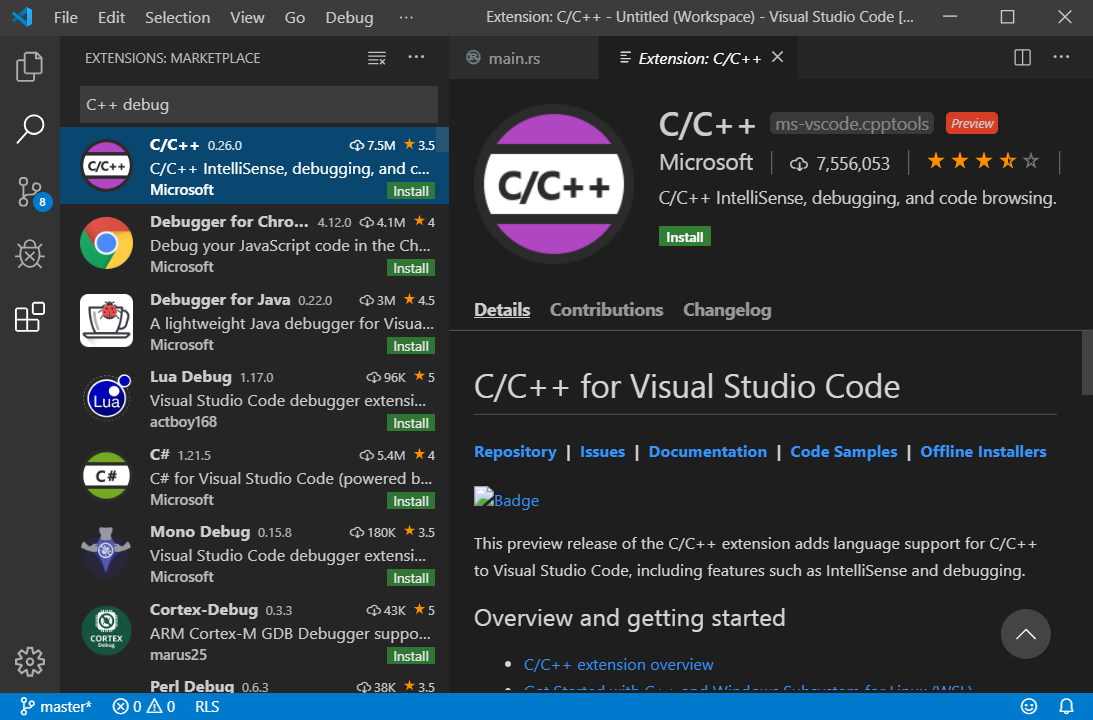Select C# extension icon in list

106,475
